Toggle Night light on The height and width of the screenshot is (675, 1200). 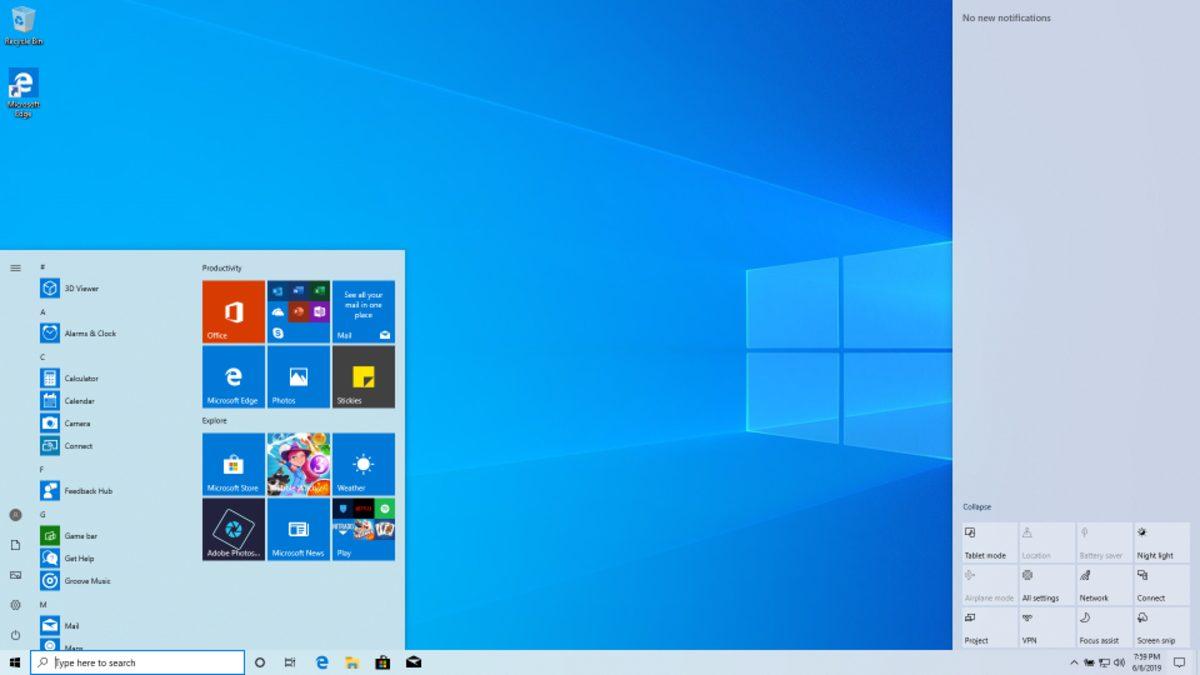tap(1158, 540)
